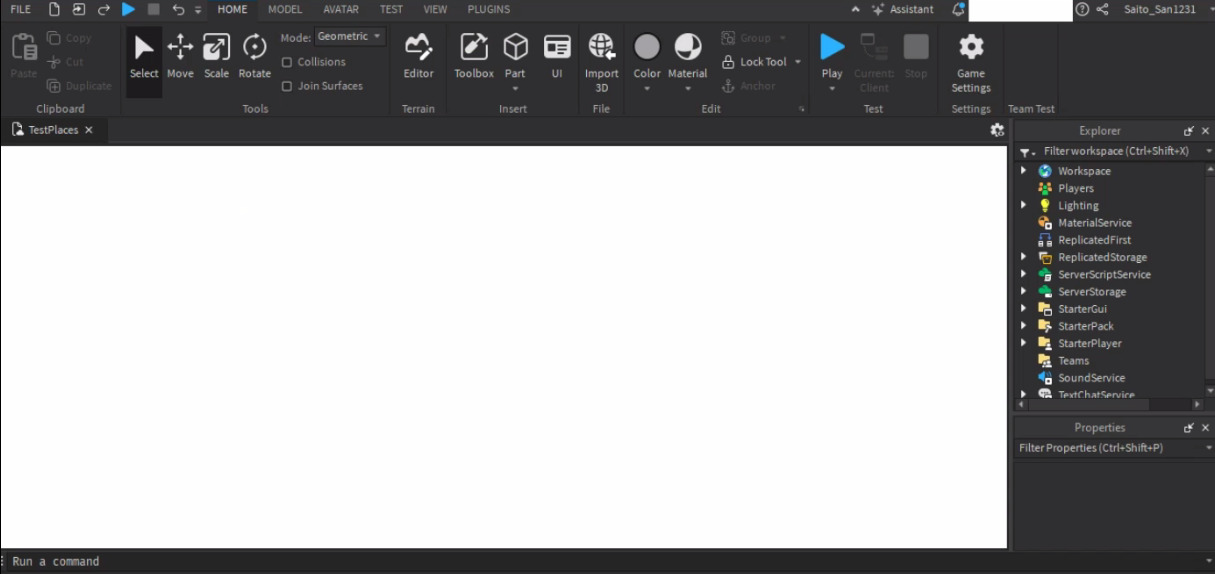Screen dimensions: 1215x574
Task: Undock the Explorer panel
Action: (1189, 131)
